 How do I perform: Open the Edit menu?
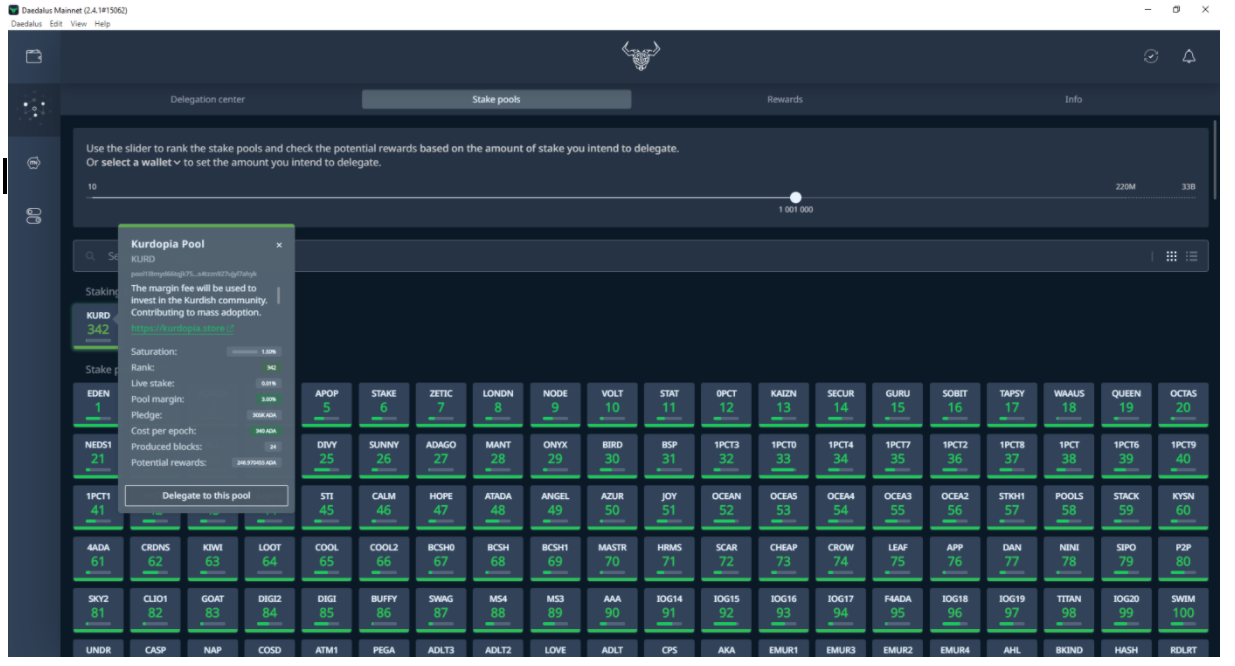coord(57,24)
